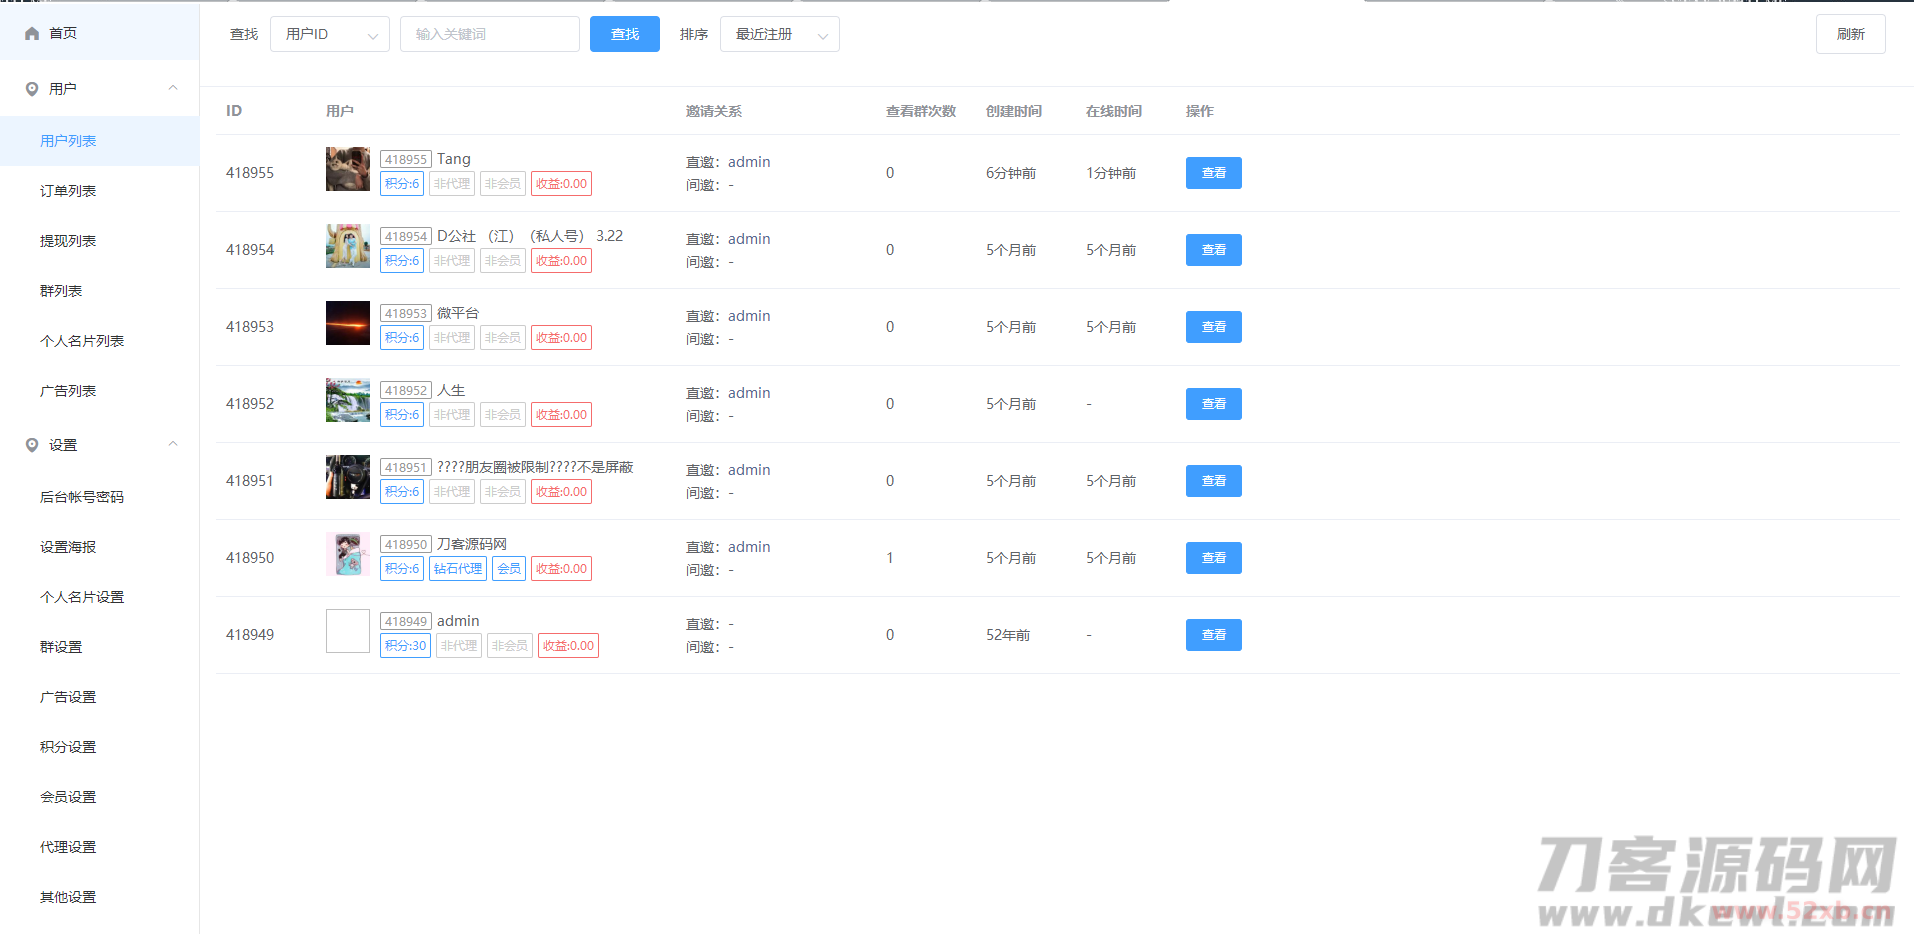Click 查看 for the admin row 418949

tap(1213, 635)
